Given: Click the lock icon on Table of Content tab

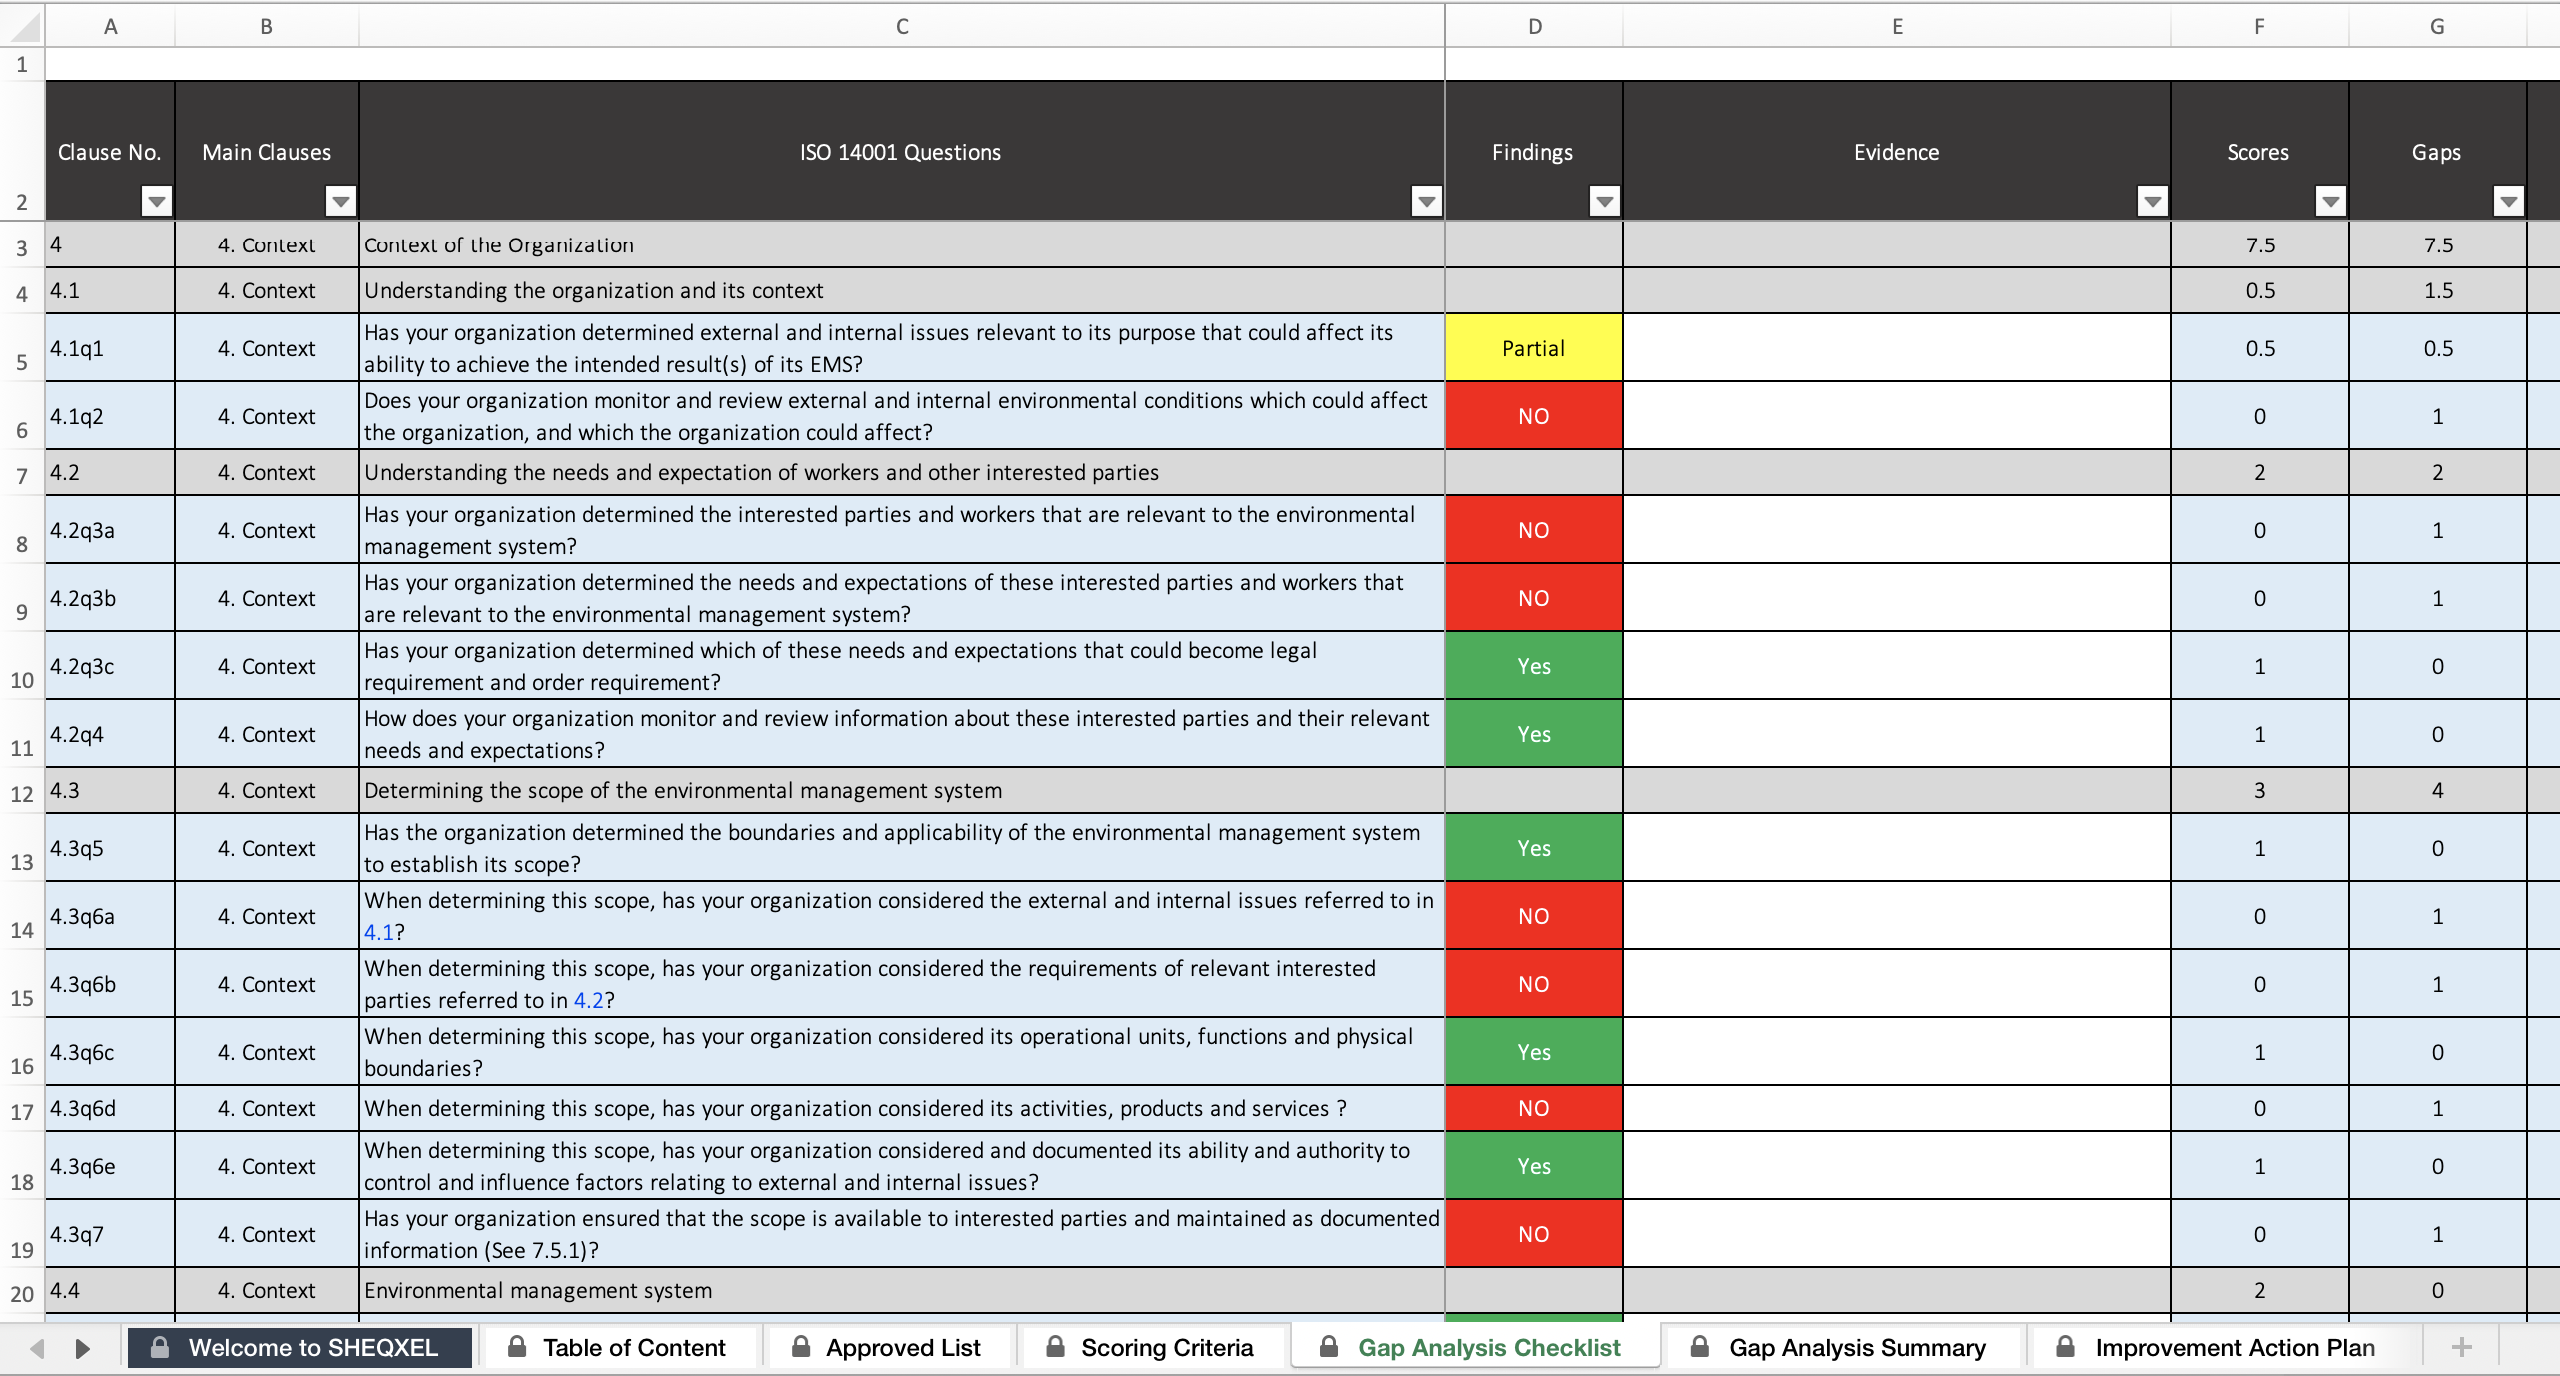Looking at the screenshot, I should pos(519,1347).
